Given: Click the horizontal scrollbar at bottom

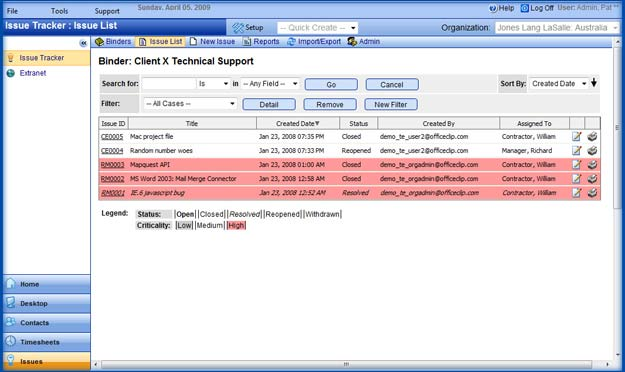Looking at the screenshot, I should pos(346,364).
